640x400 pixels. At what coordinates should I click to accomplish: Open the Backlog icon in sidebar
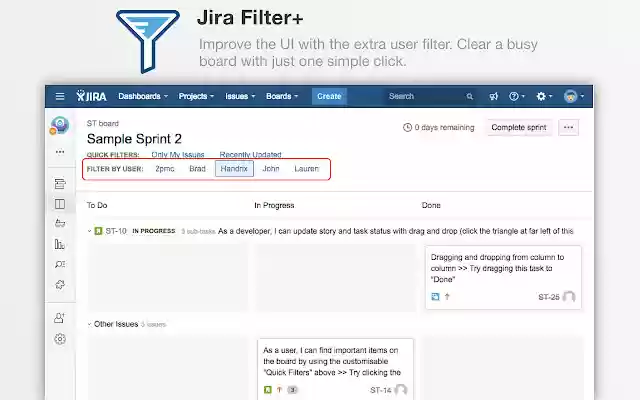pyautogui.click(x=60, y=184)
